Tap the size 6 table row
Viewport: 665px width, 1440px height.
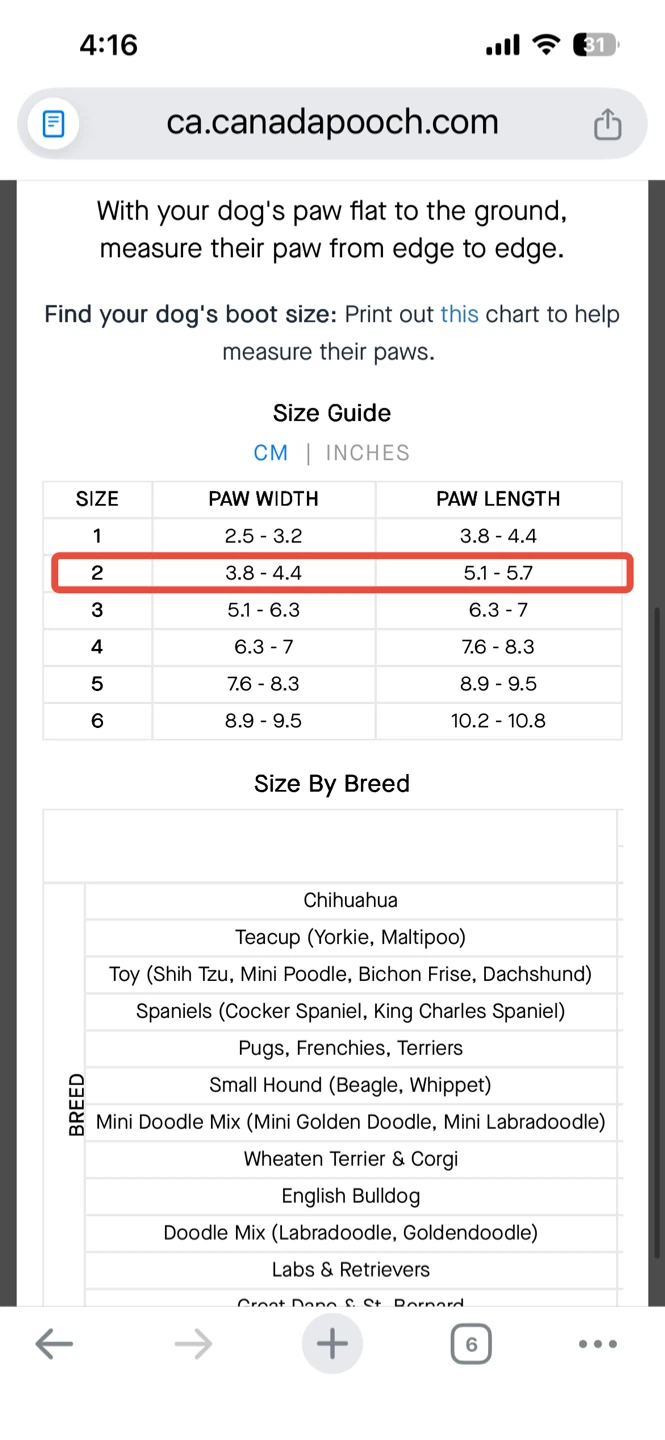click(332, 721)
